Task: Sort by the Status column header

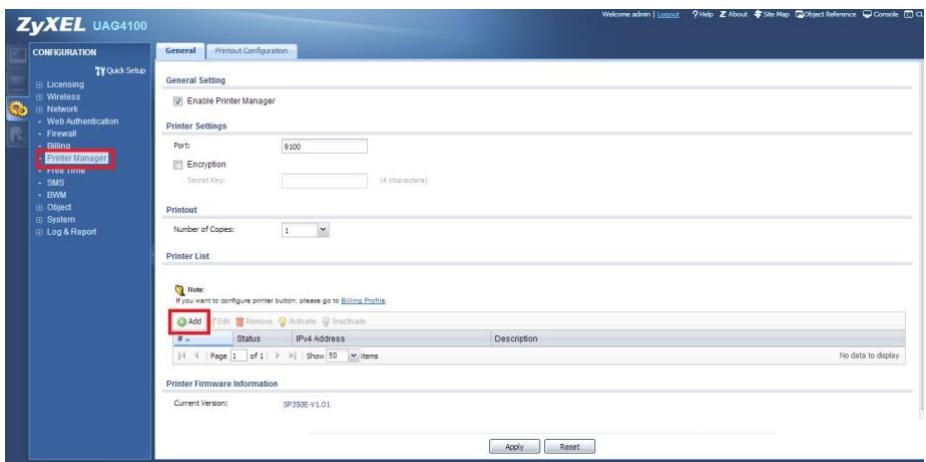Action: 262,339
